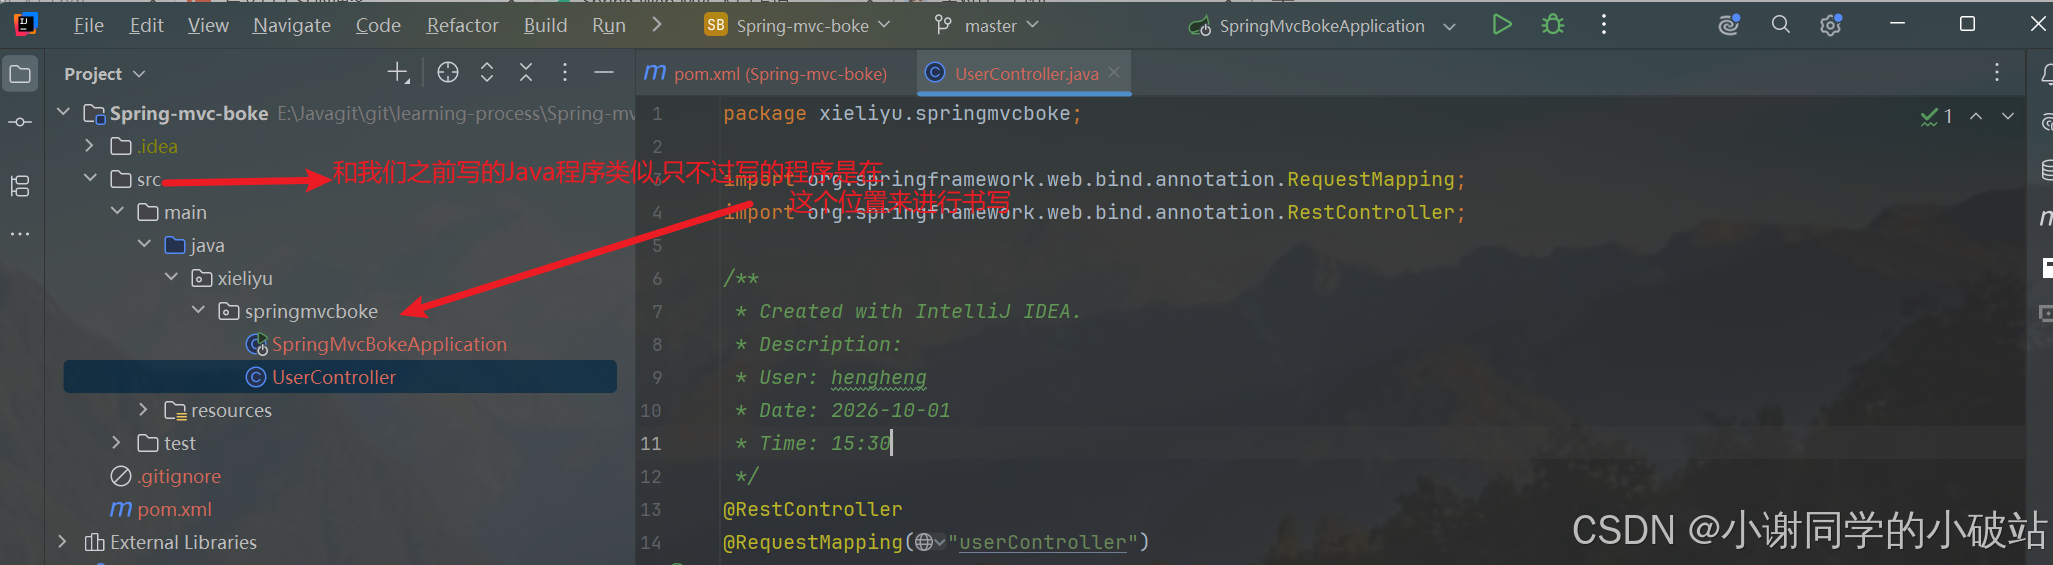Viewport: 2053px width, 565px height.
Task: Open Structure tool window sidebar icon
Action: point(20,186)
